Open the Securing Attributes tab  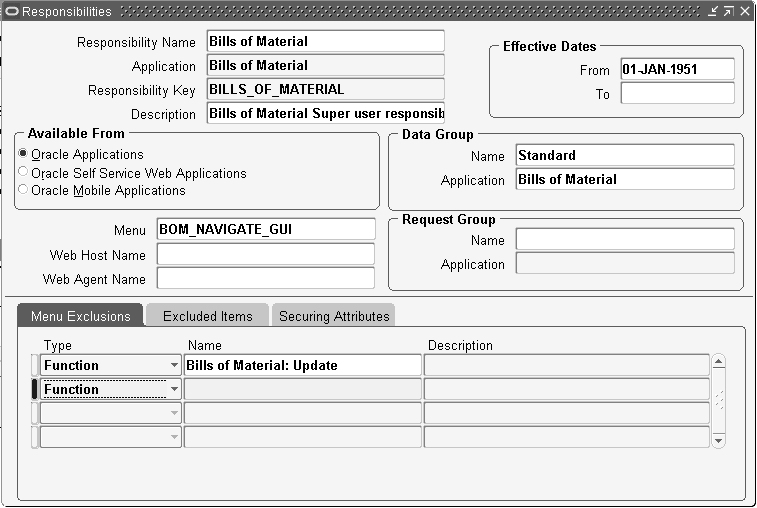[x=334, y=316]
